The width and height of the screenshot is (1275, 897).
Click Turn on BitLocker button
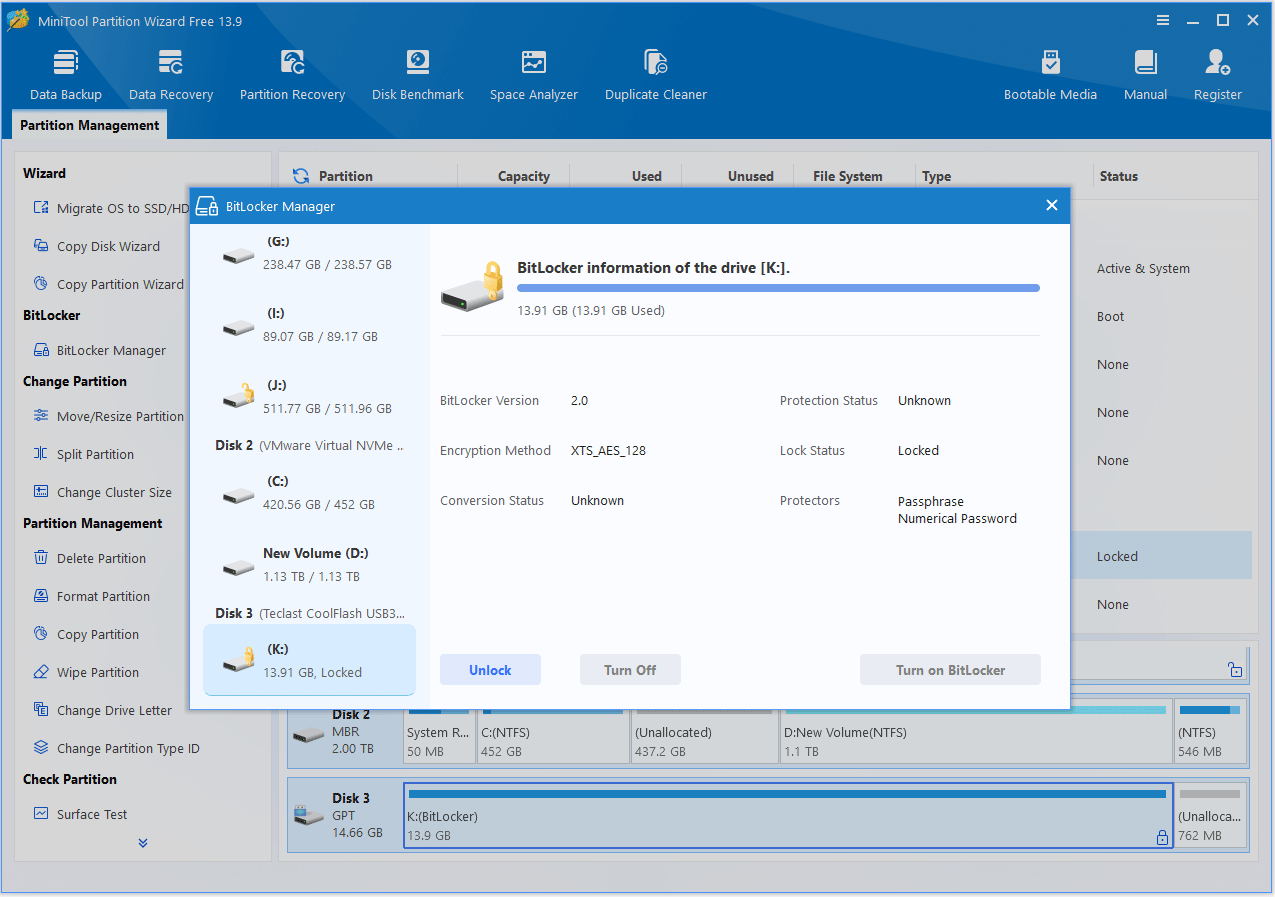950,670
